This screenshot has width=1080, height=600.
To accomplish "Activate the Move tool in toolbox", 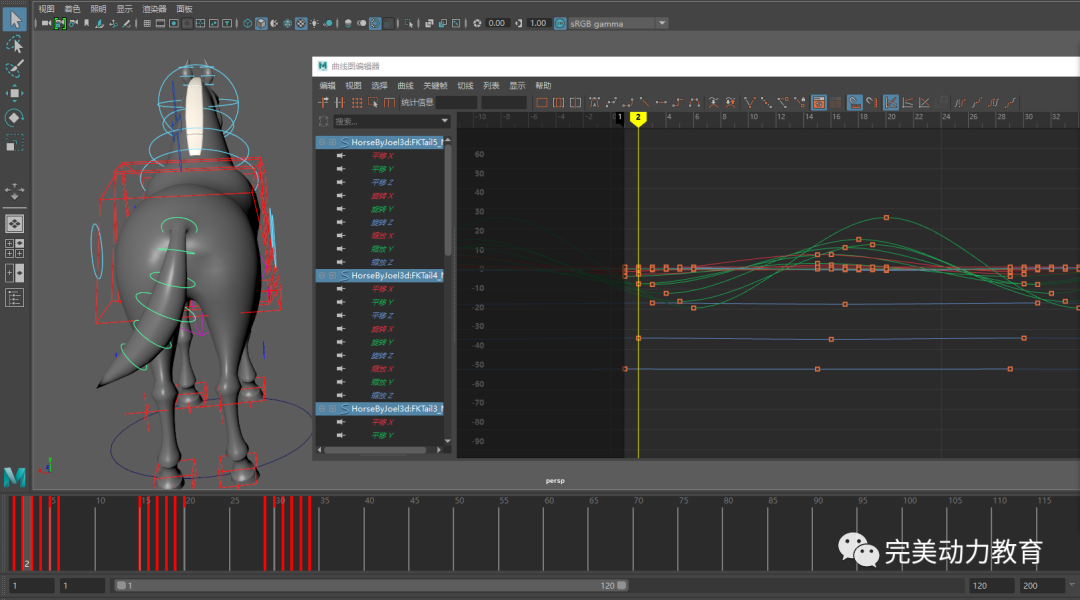I will [14, 94].
